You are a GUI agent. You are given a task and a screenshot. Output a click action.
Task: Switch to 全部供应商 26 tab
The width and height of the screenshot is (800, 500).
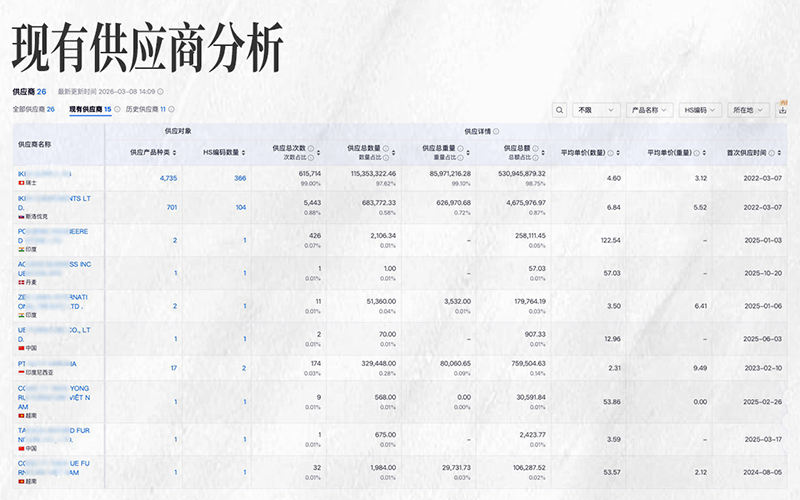(x=33, y=108)
